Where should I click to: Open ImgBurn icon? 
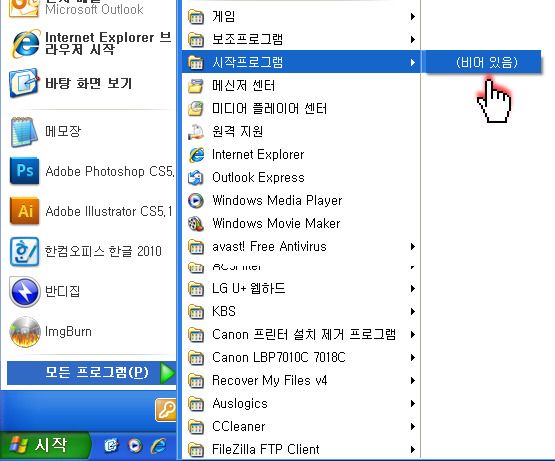coord(24,332)
